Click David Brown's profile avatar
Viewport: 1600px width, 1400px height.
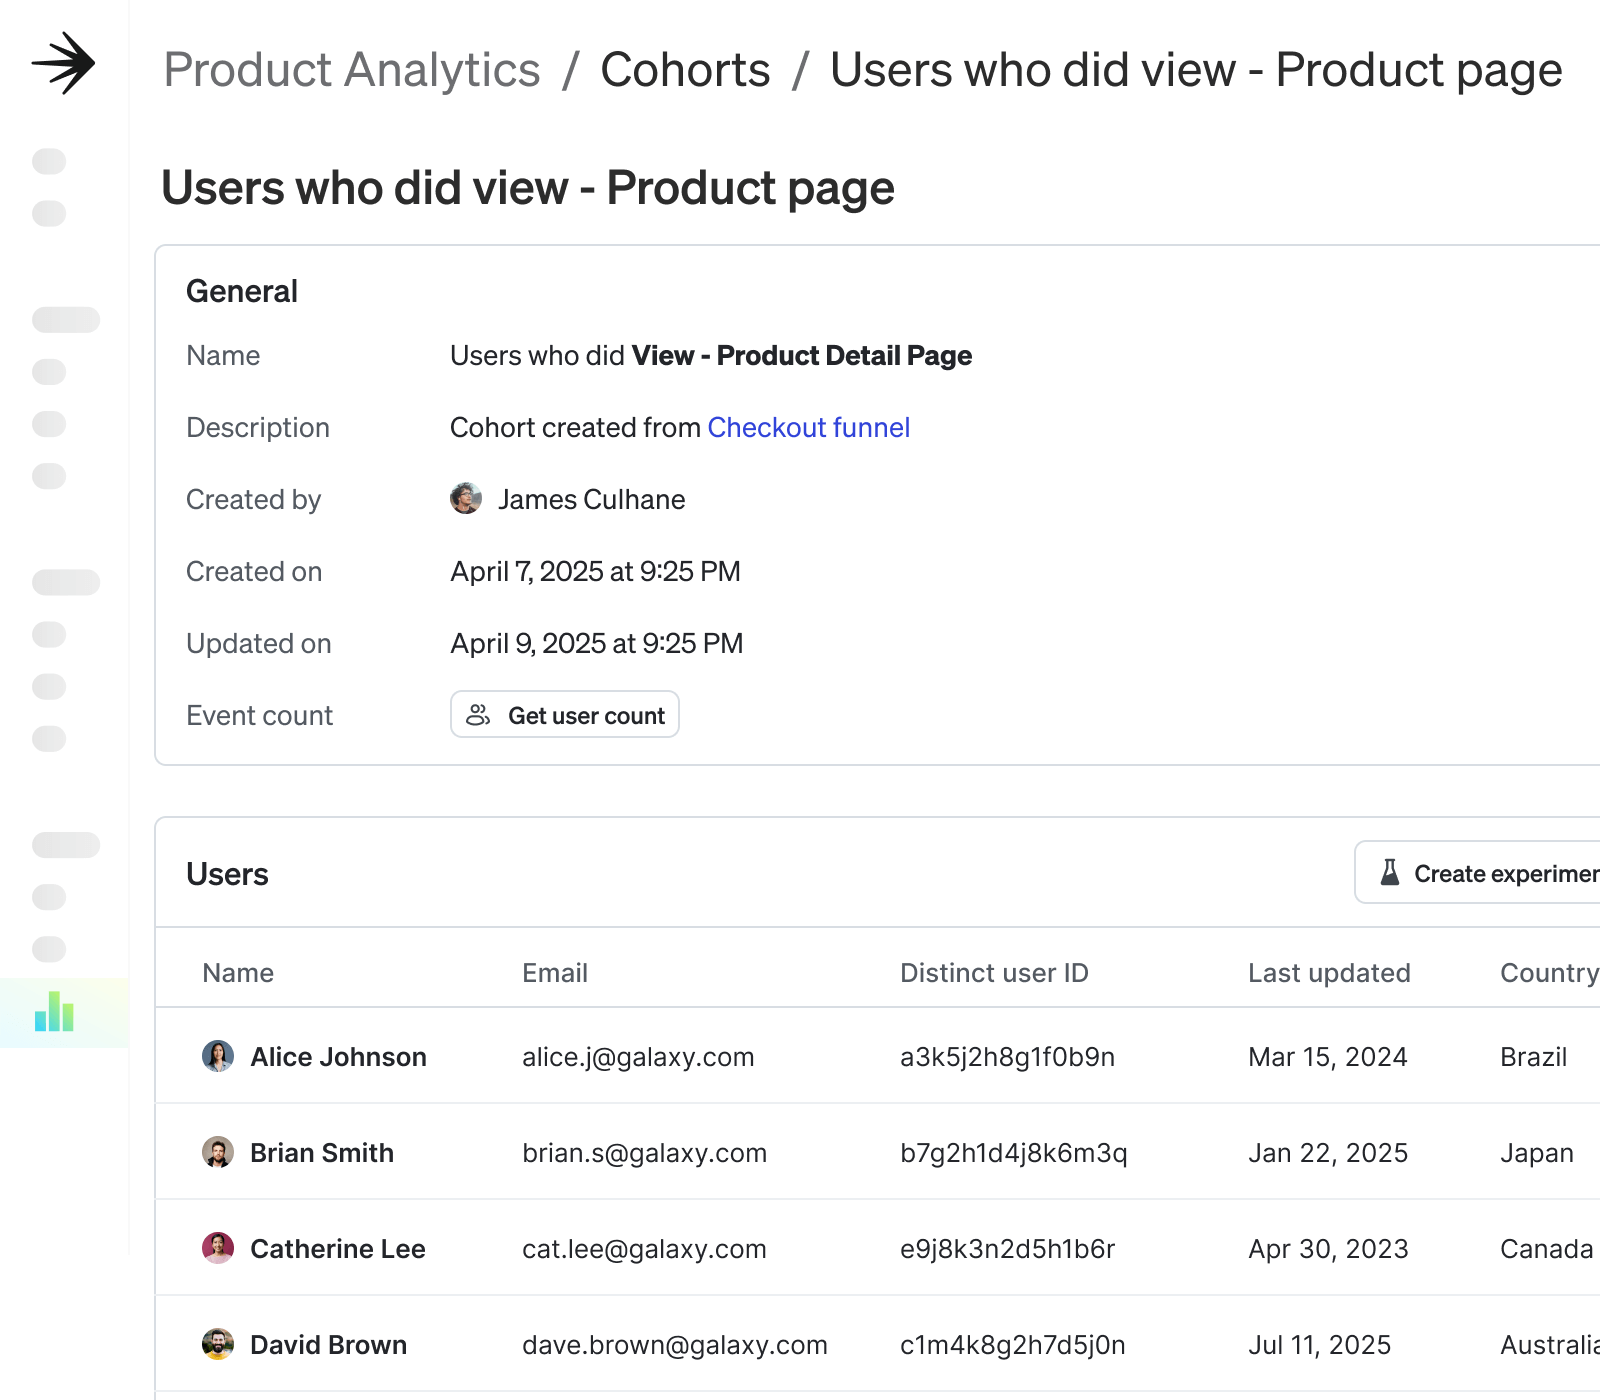(218, 1344)
